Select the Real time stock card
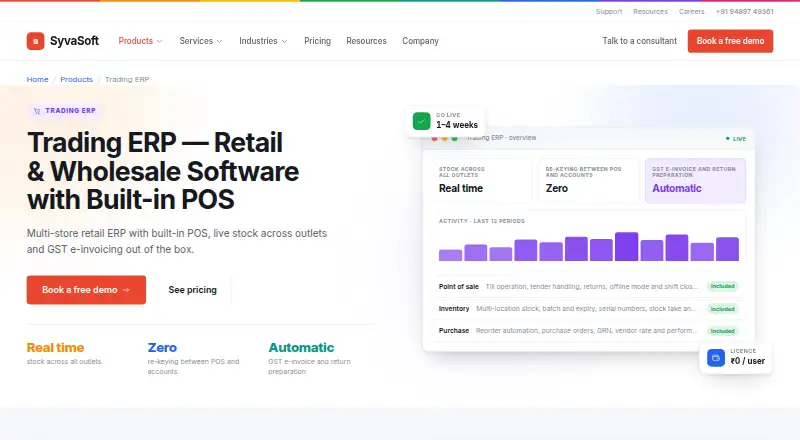This screenshot has width=800, height=440. [482, 181]
